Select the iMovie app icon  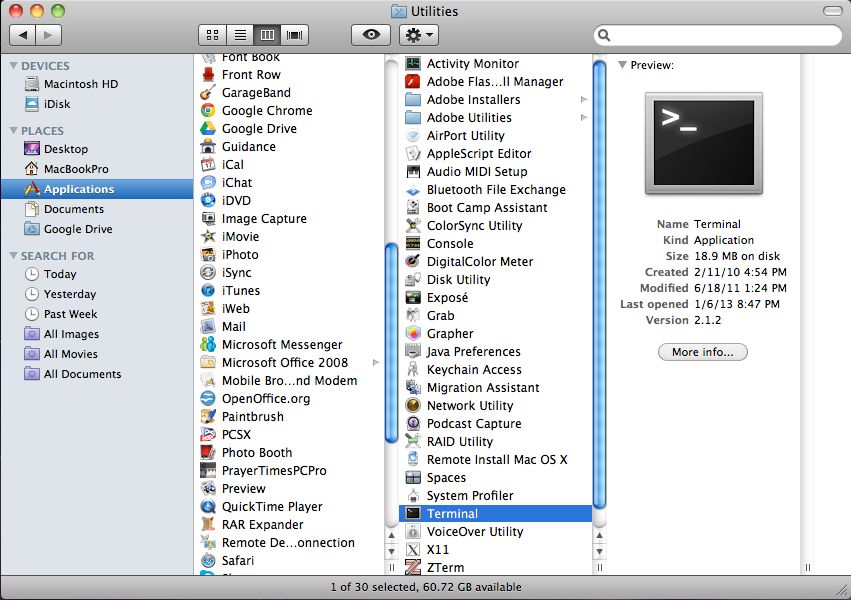pyautogui.click(x=208, y=237)
